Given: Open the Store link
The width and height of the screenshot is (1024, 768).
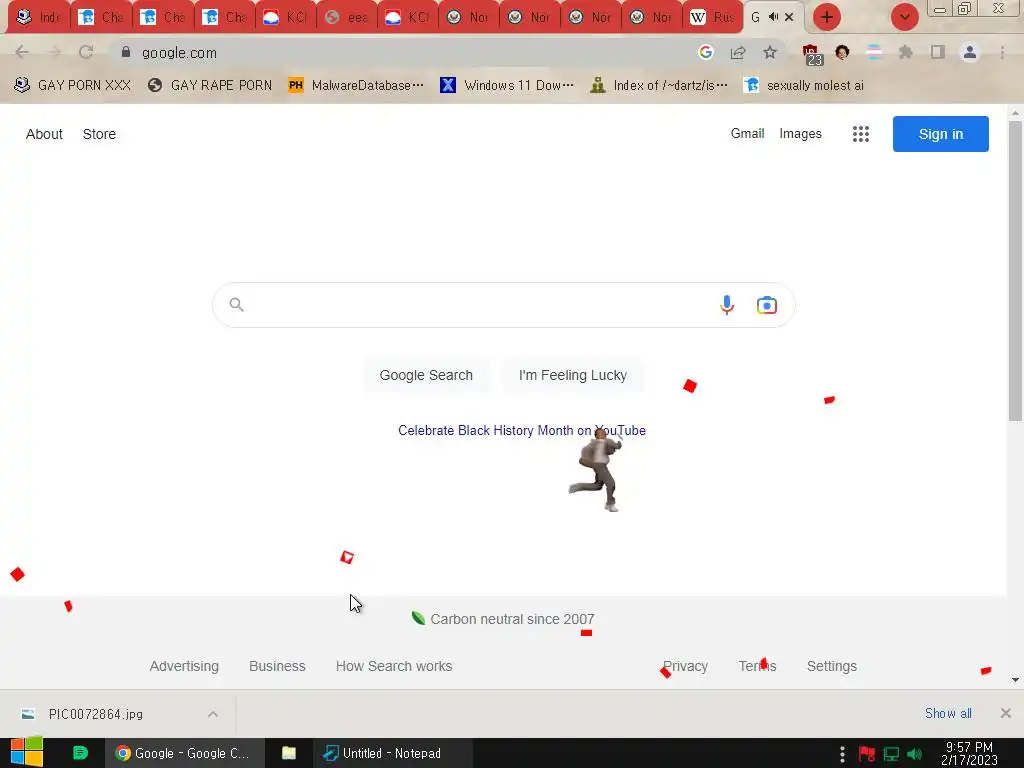Looking at the screenshot, I should [99, 134].
